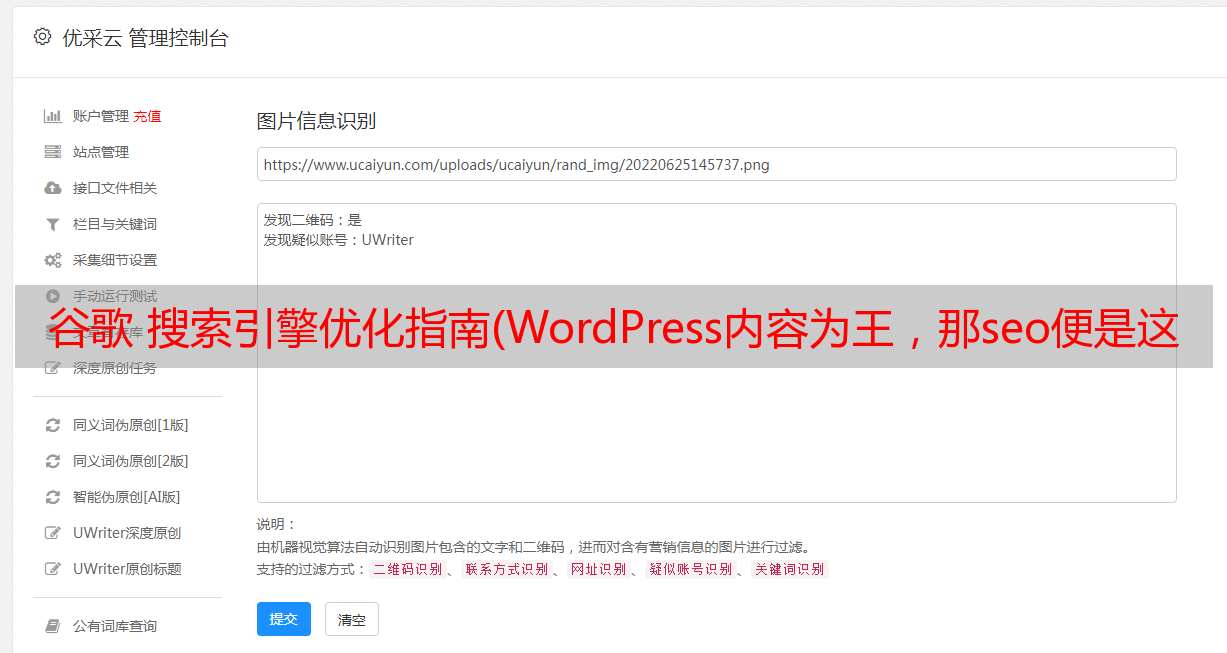Click the edit icon for UWriter原创标题
Screen dimensions: 1227x653
point(53,569)
